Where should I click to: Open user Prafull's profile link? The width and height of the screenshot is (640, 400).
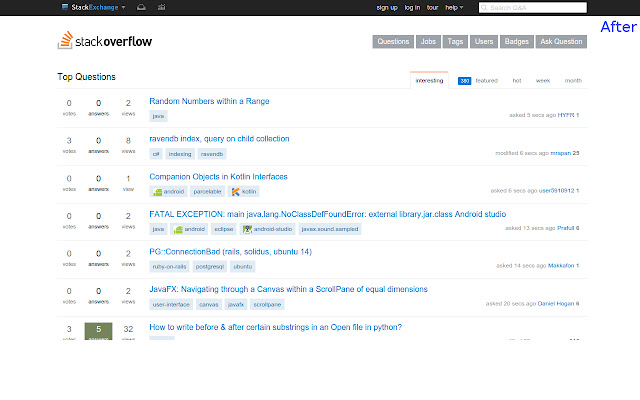[565, 228]
